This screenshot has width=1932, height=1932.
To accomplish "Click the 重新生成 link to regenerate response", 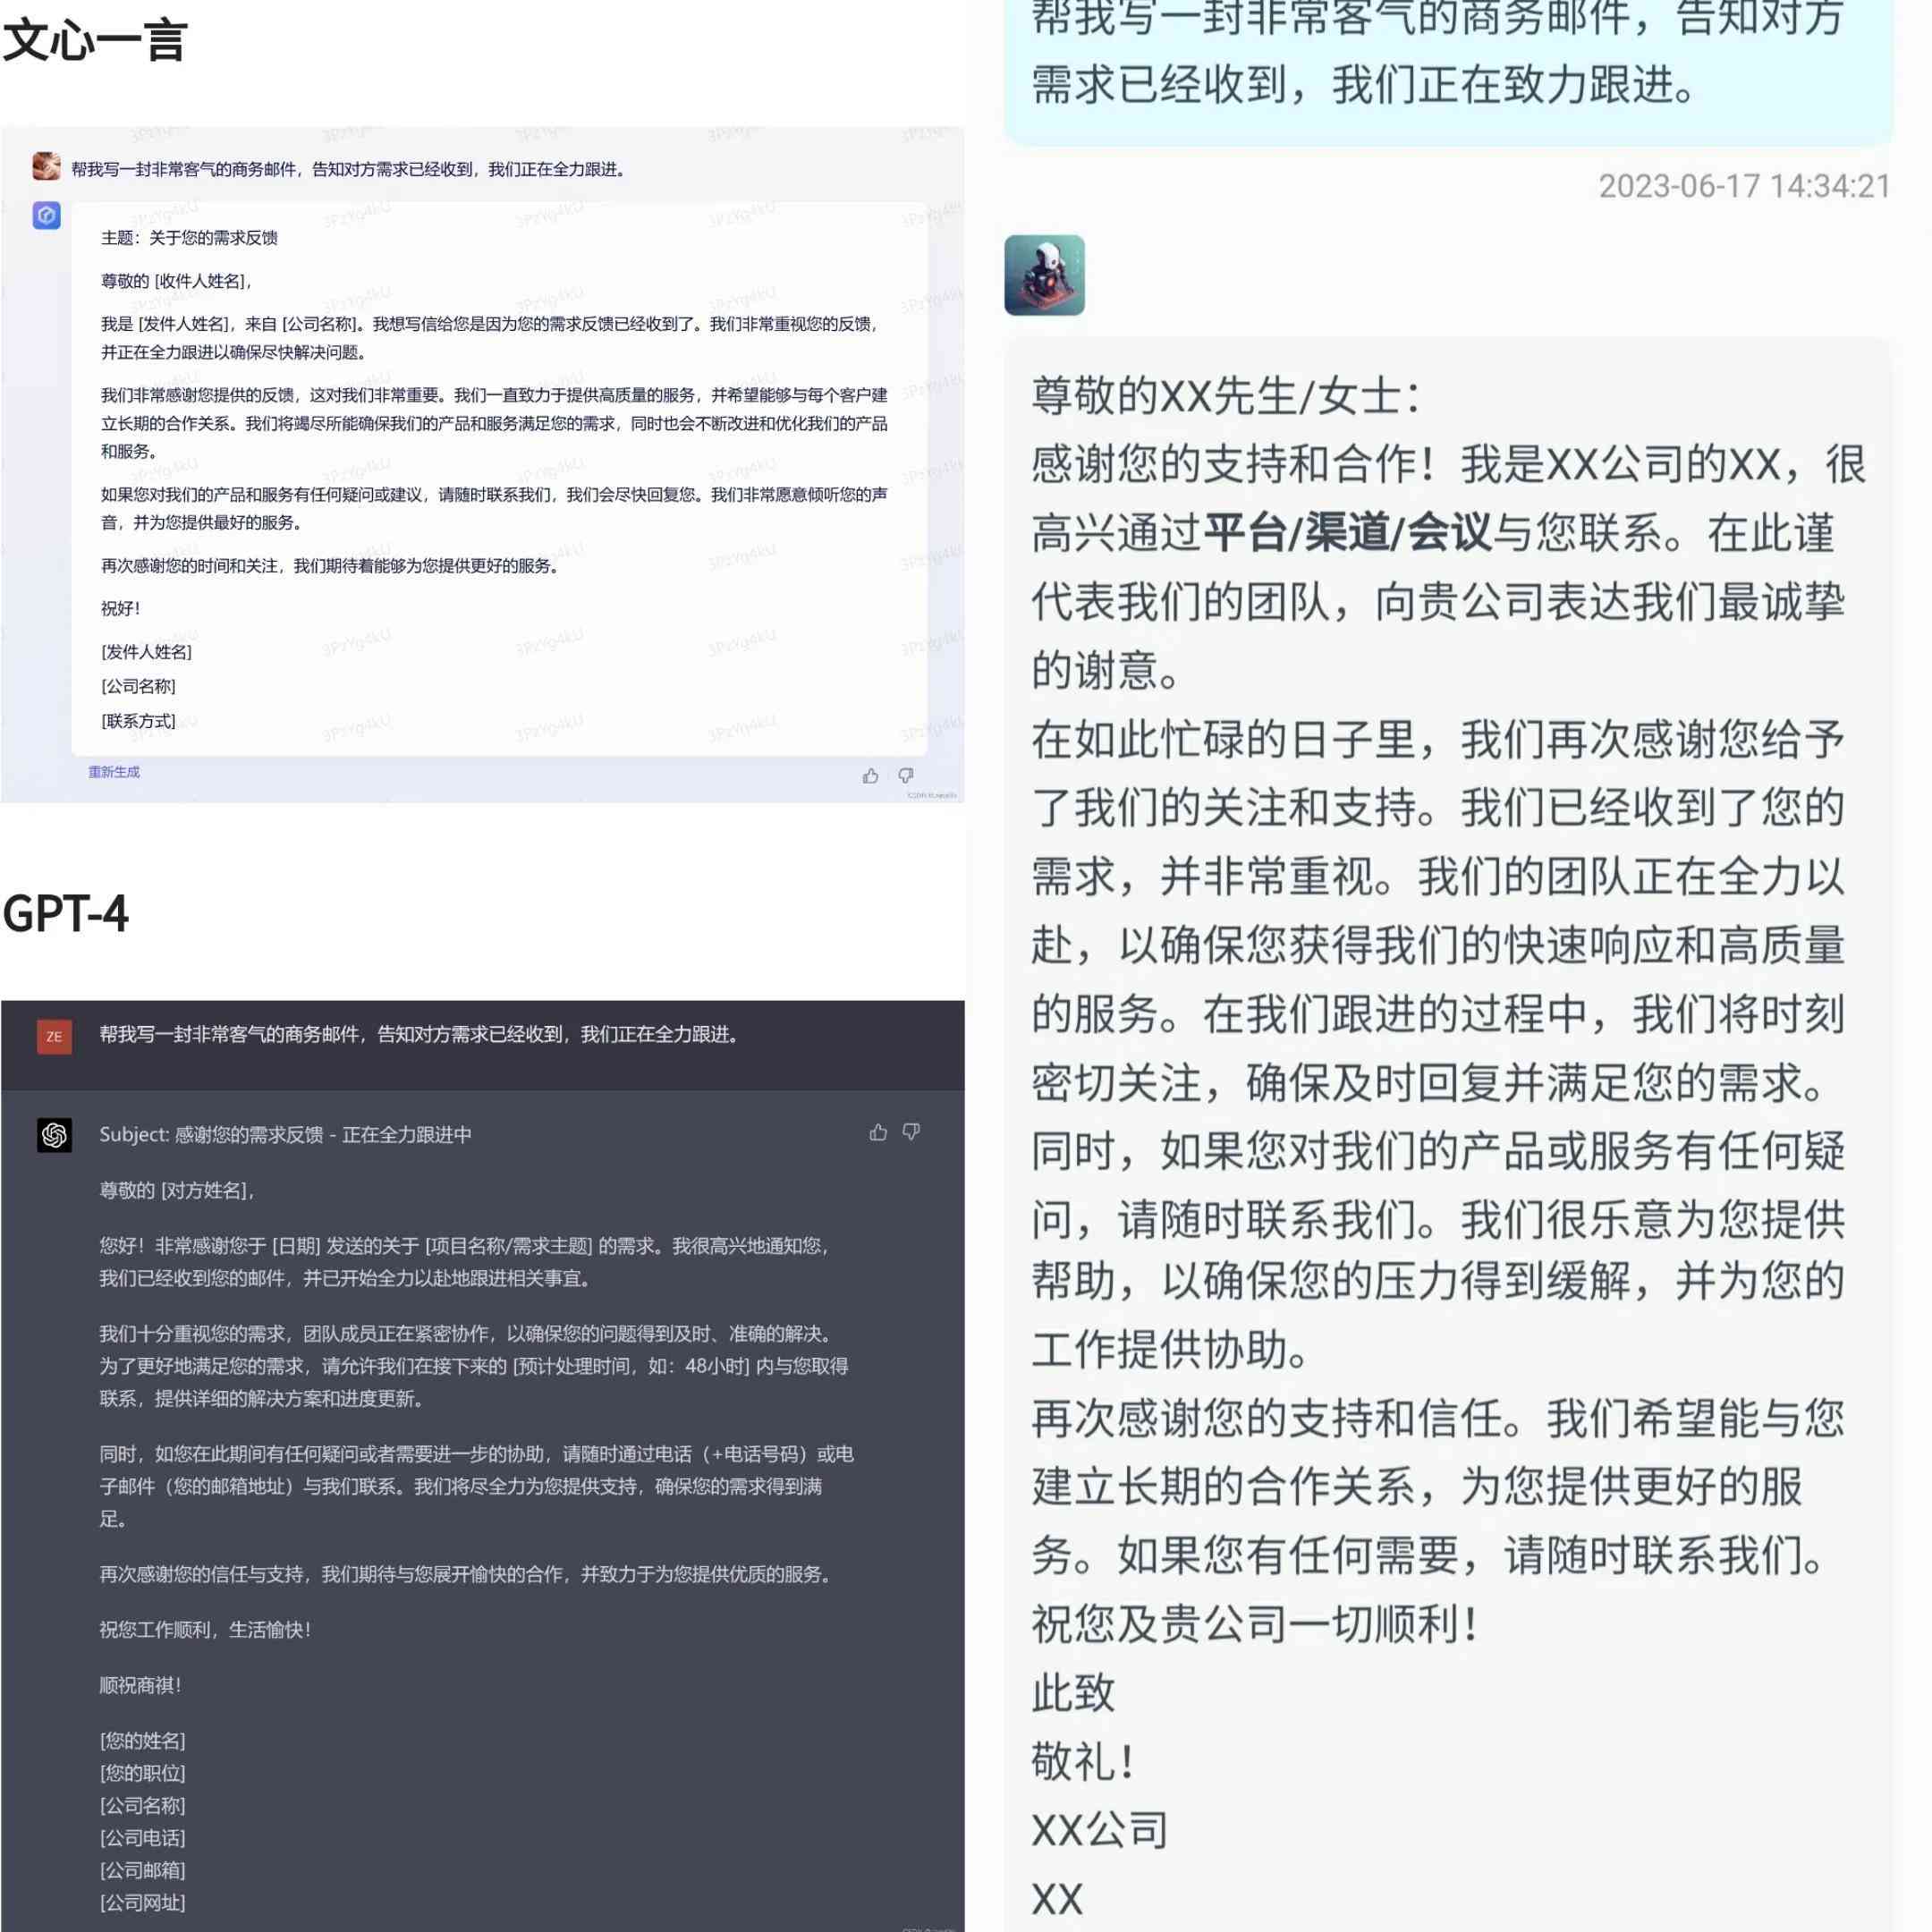I will (114, 771).
